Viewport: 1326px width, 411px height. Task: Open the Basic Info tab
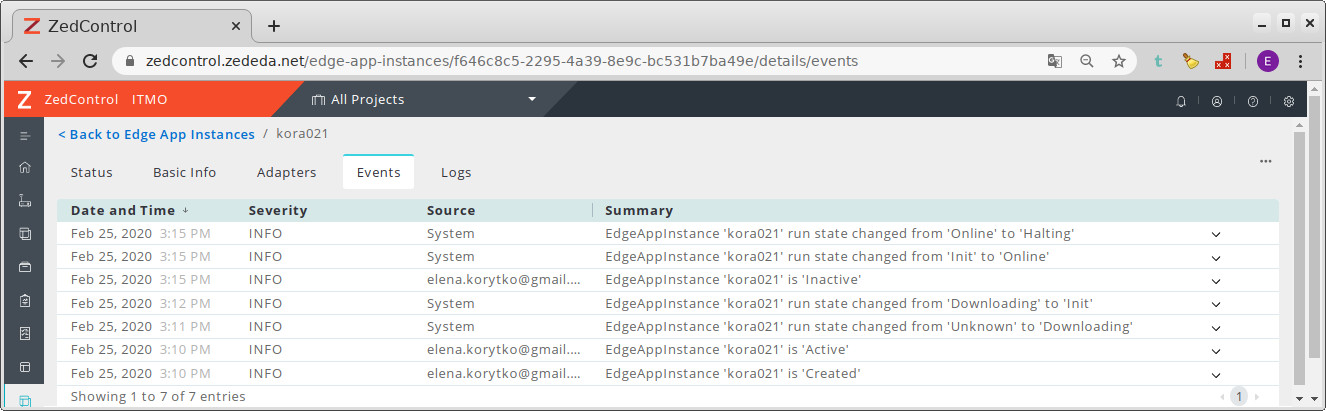tap(184, 173)
